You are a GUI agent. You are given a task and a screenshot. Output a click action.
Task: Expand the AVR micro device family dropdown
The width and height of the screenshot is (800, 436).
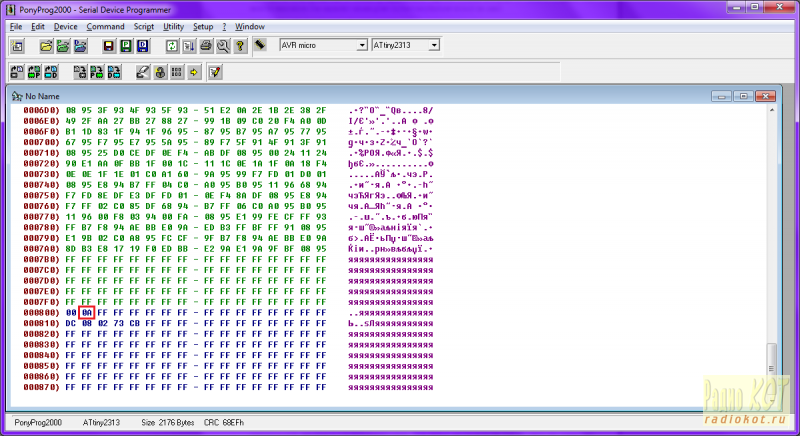(x=362, y=46)
